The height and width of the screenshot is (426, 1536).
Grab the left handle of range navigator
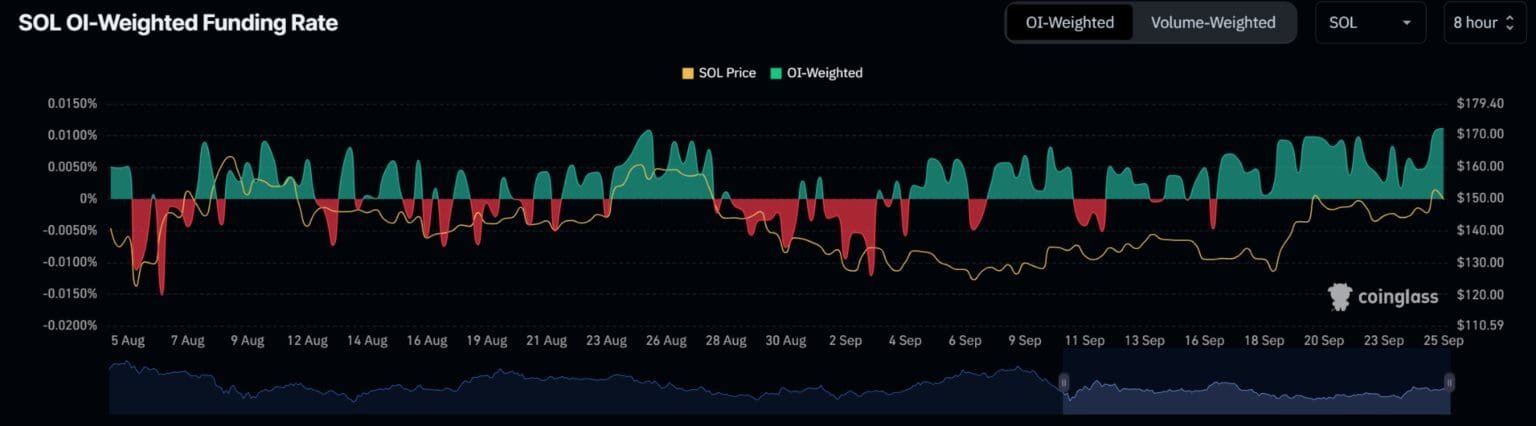tap(1064, 382)
